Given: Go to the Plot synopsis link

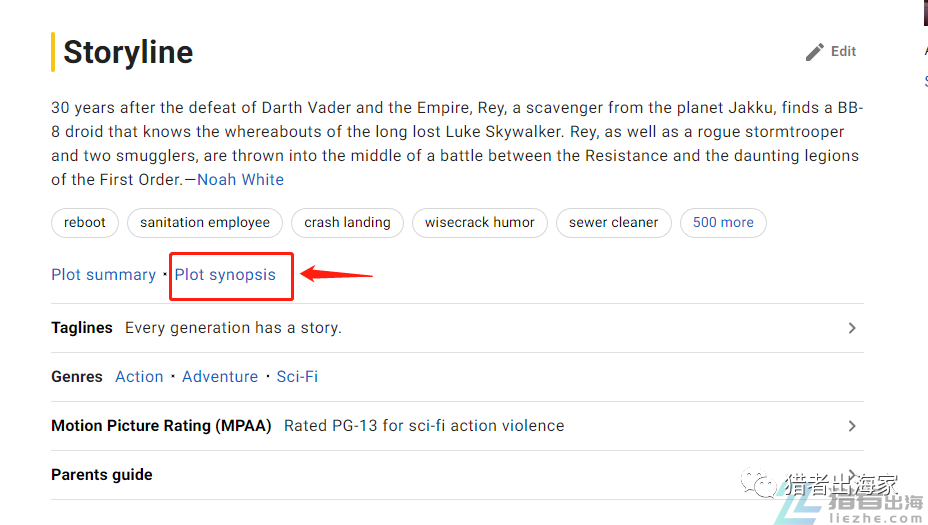Looking at the screenshot, I should pos(225,275).
